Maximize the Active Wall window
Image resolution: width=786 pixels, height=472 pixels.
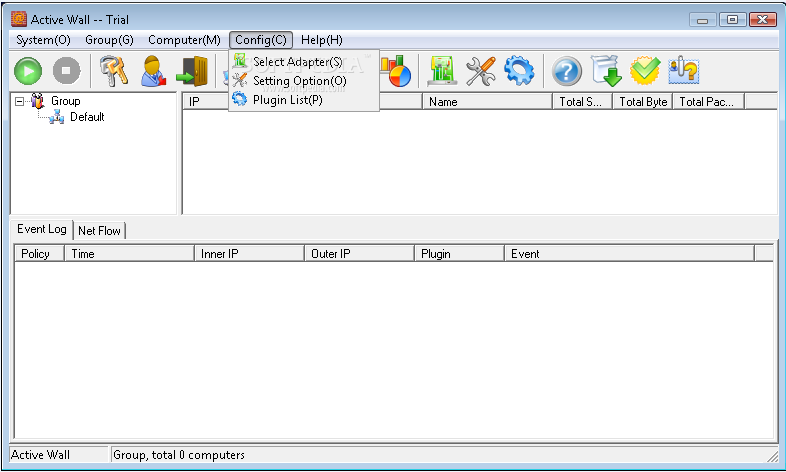click(732, 20)
